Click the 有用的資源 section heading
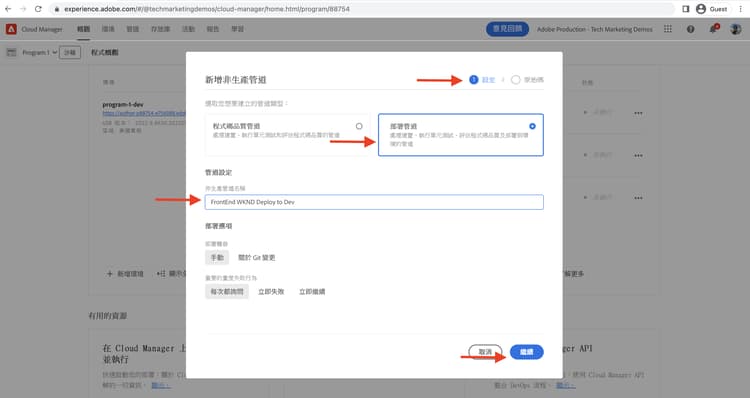Image resolution: width=750 pixels, height=398 pixels. point(108,316)
